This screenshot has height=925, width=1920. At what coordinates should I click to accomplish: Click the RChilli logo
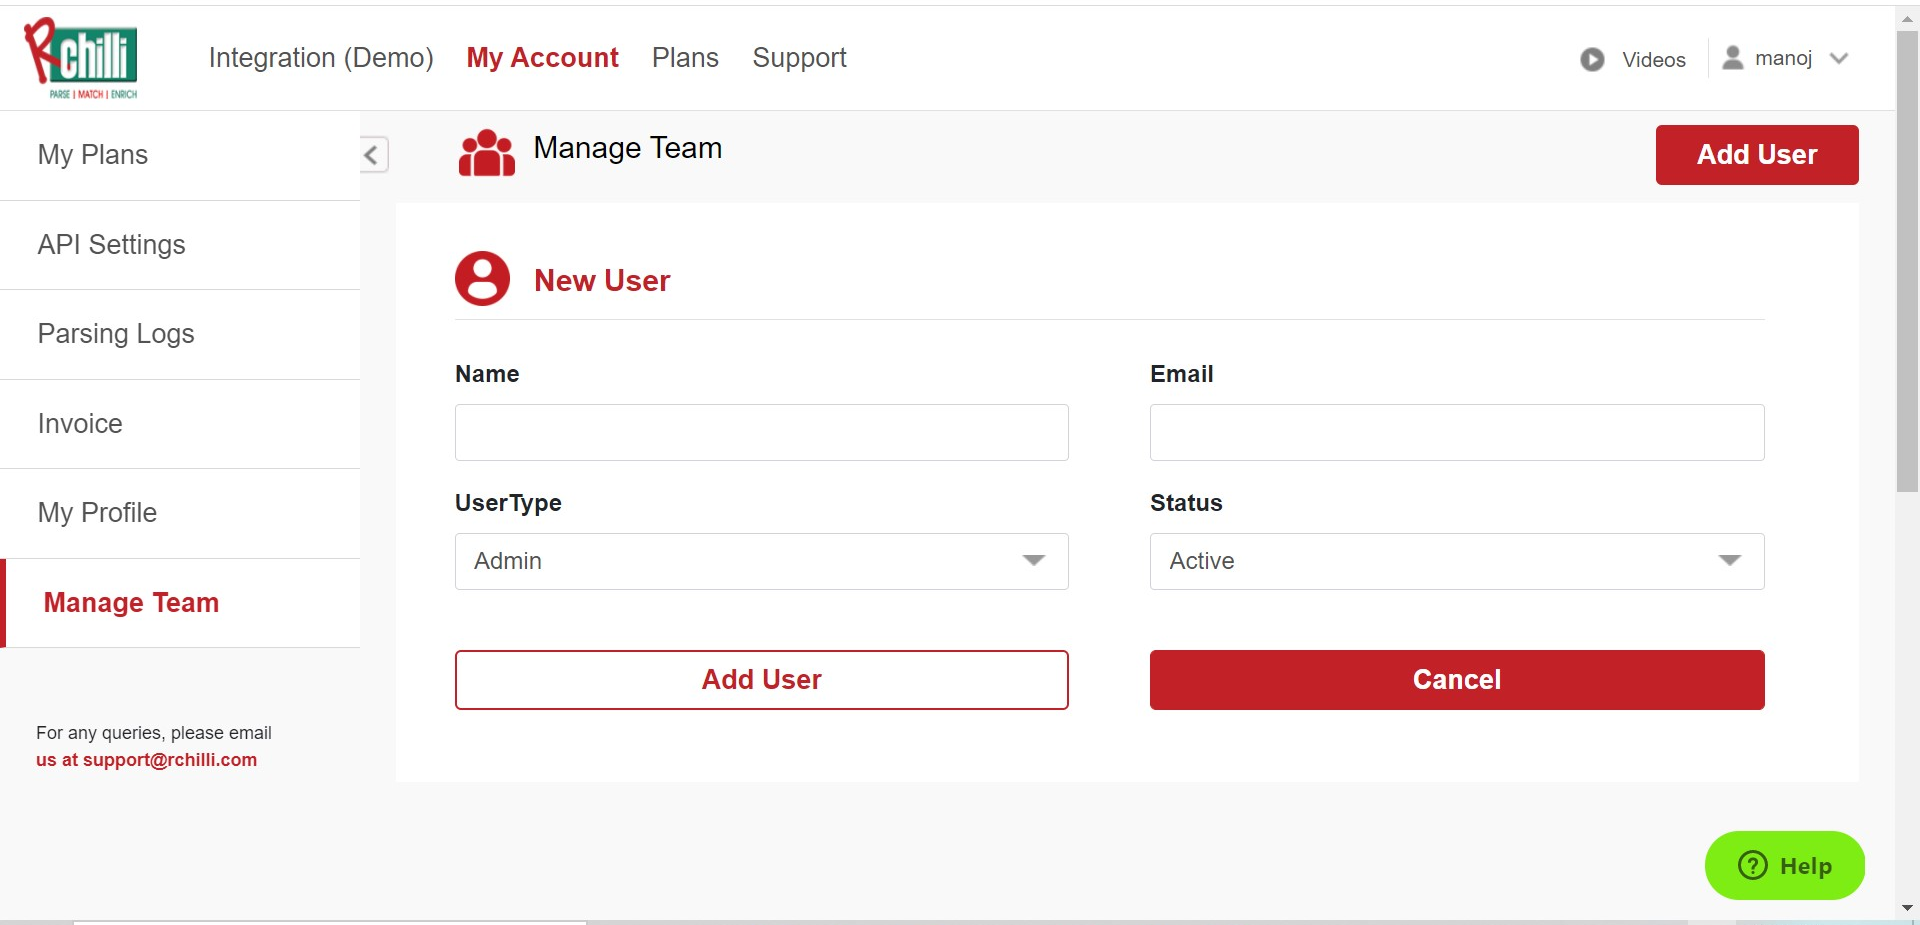pyautogui.click(x=82, y=58)
